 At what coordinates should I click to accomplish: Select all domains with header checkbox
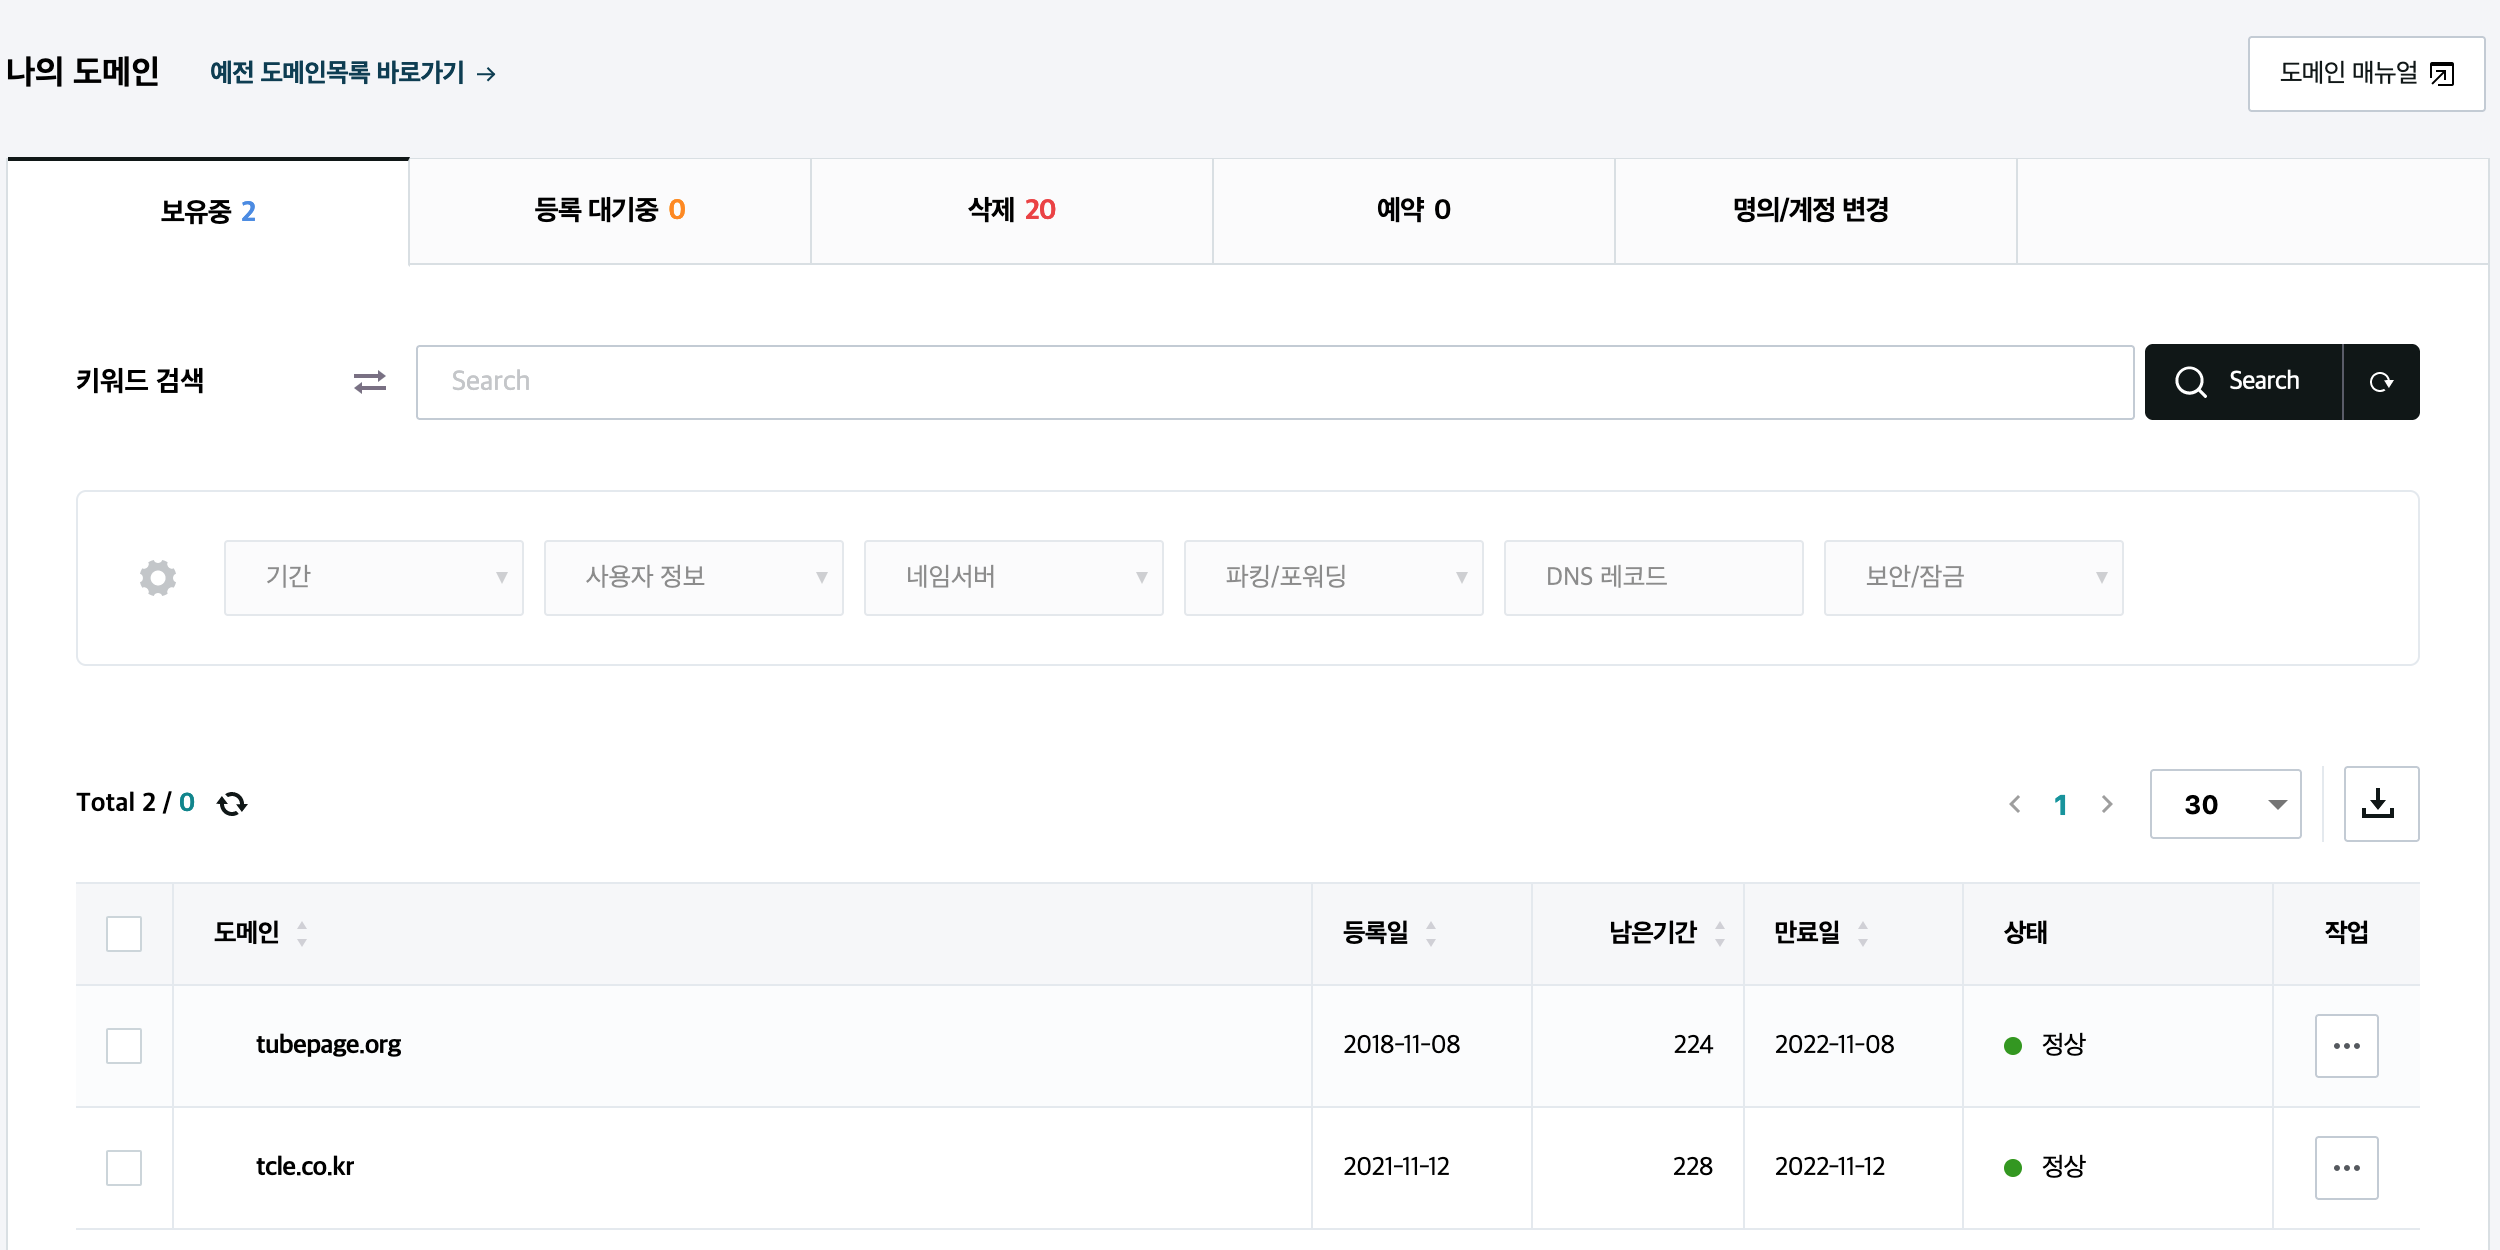pos(124,934)
